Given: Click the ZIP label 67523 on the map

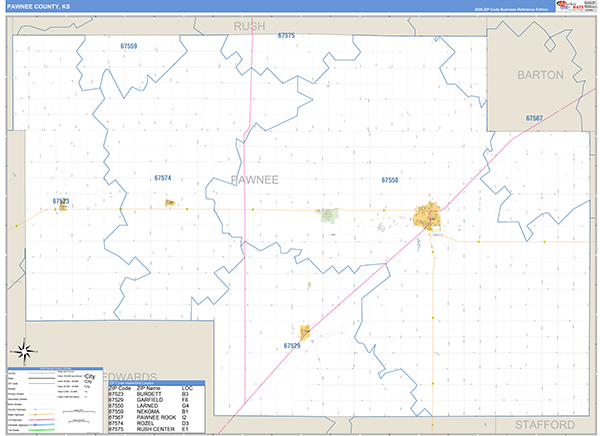Looking at the screenshot, I should (61, 201).
